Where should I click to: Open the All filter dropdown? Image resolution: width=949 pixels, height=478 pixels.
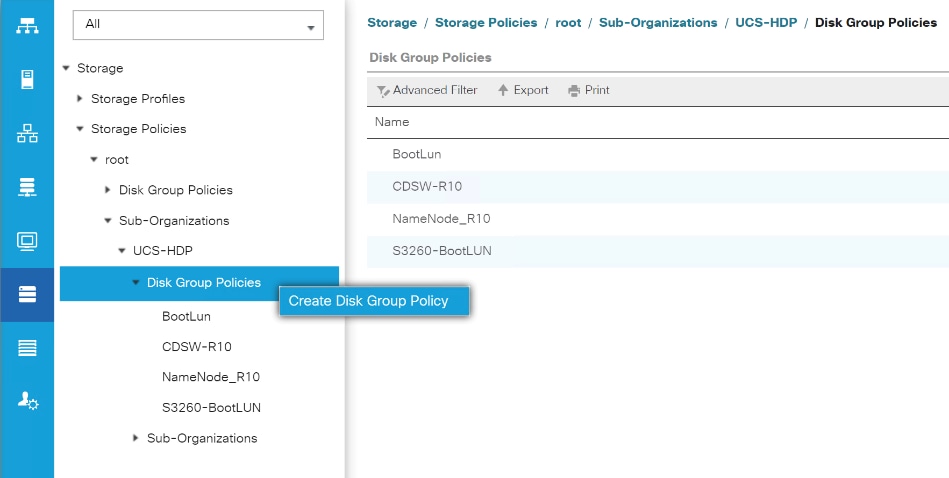(198, 25)
